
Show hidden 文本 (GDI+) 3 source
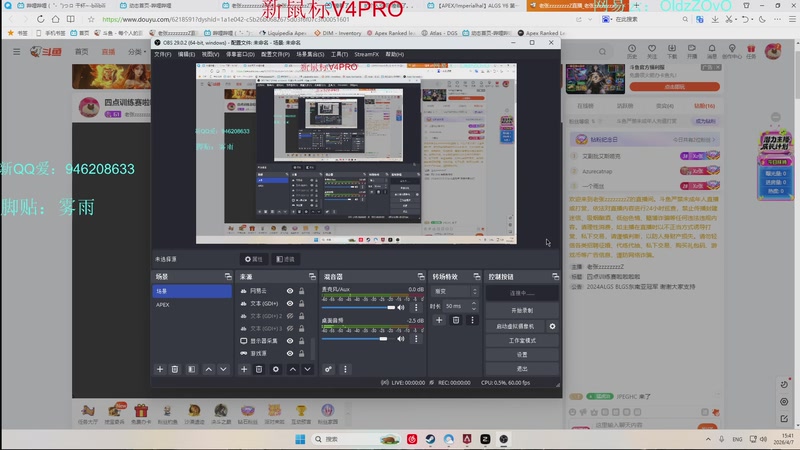[290, 329]
